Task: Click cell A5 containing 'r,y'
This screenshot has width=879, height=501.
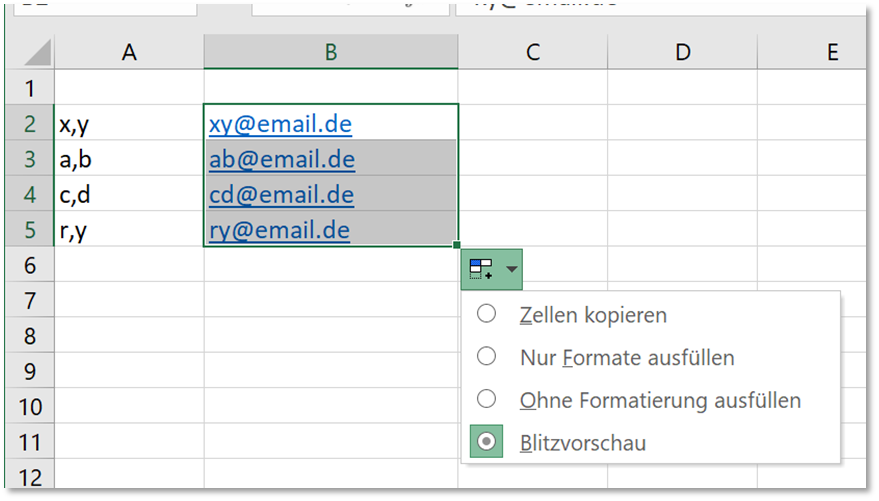Action: click(x=129, y=230)
